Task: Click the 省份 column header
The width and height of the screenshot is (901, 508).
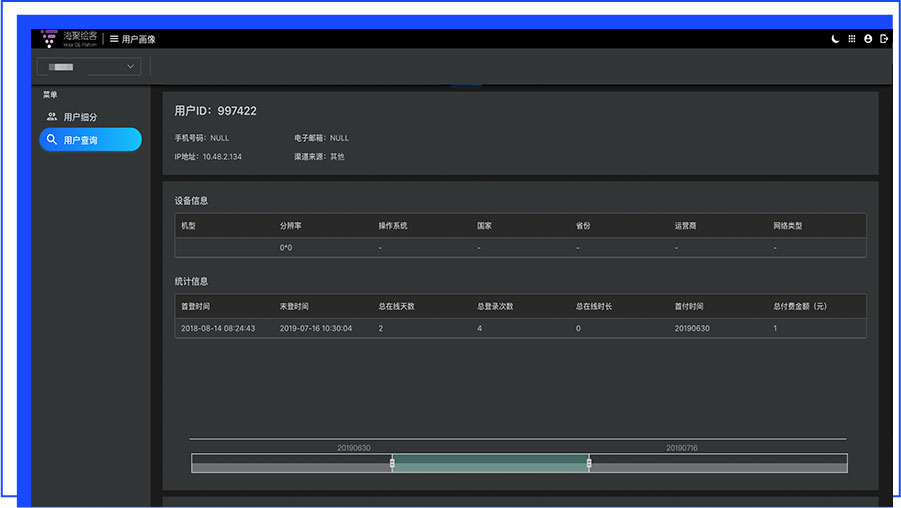Action: tap(583, 226)
